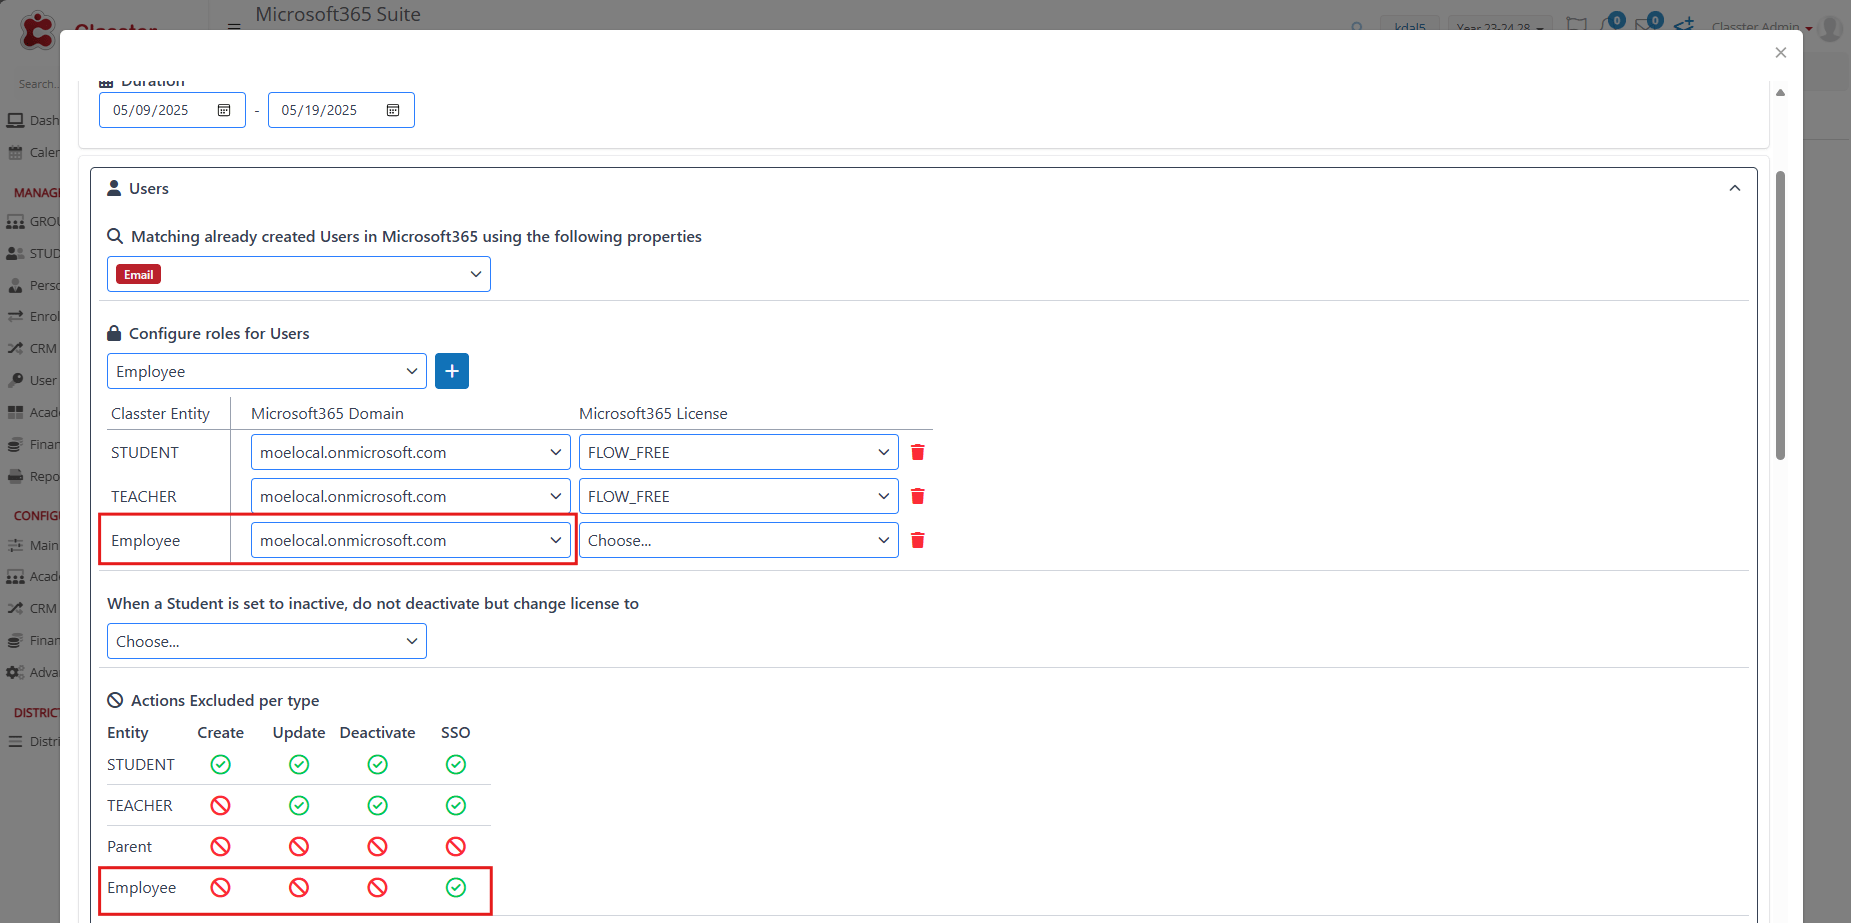The image size is (1851, 923).
Task: Add selected role with plus button
Action: click(452, 371)
